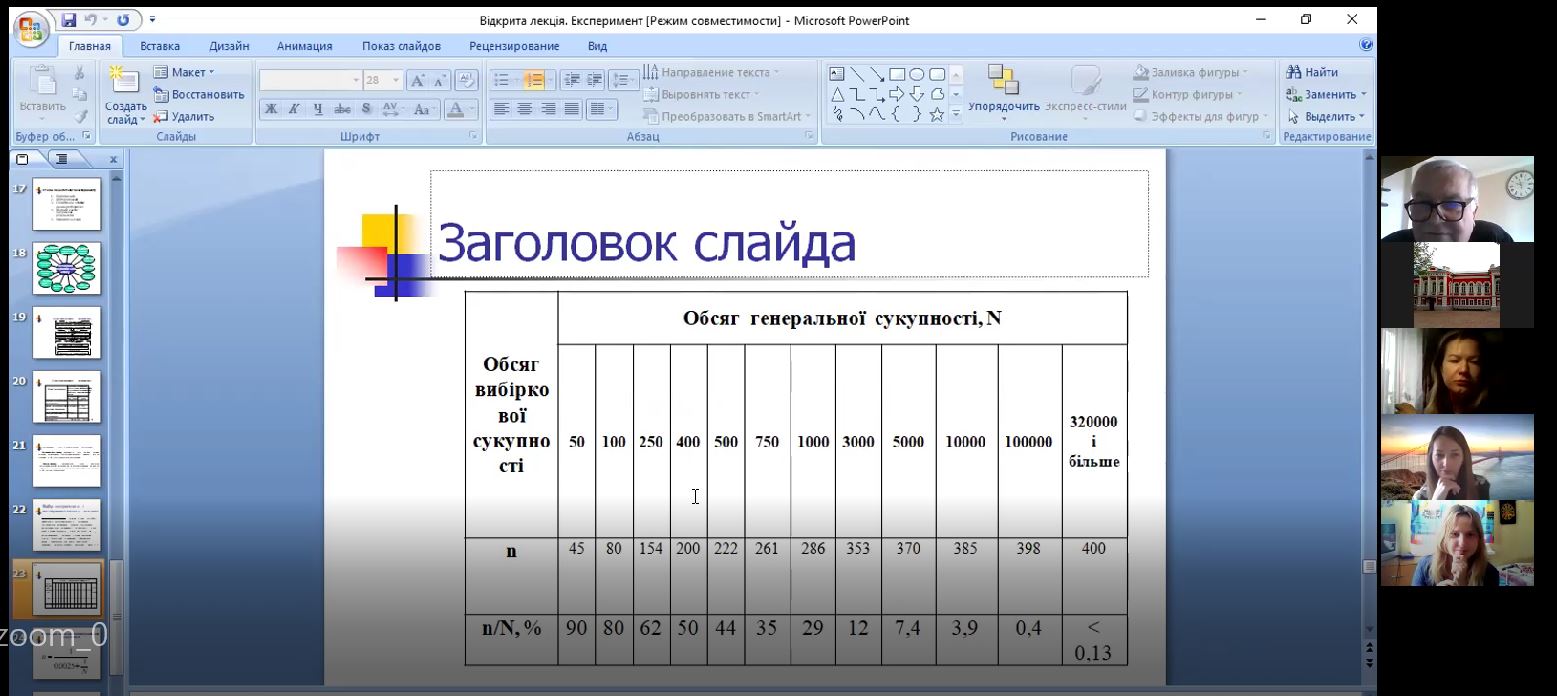Viewport: 1557px width, 696px height.
Task: Open the Показ слайдов tab
Action: pos(400,46)
